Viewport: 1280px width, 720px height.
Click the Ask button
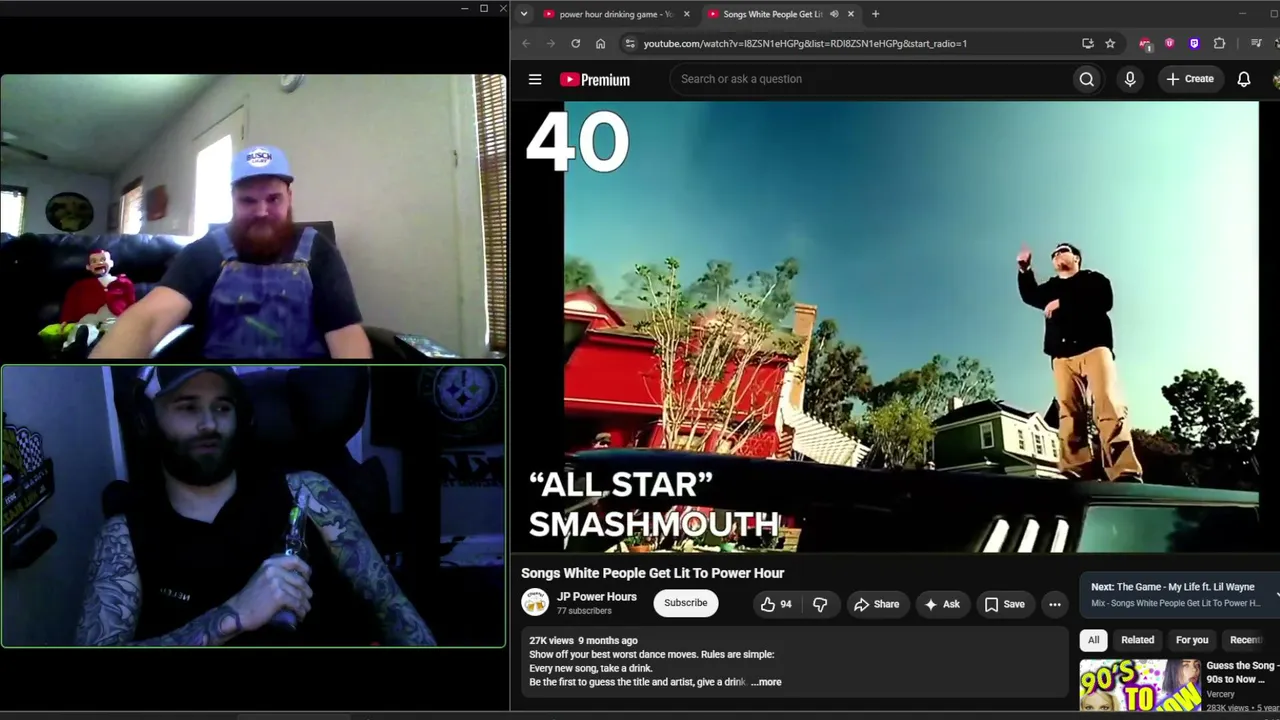click(942, 604)
